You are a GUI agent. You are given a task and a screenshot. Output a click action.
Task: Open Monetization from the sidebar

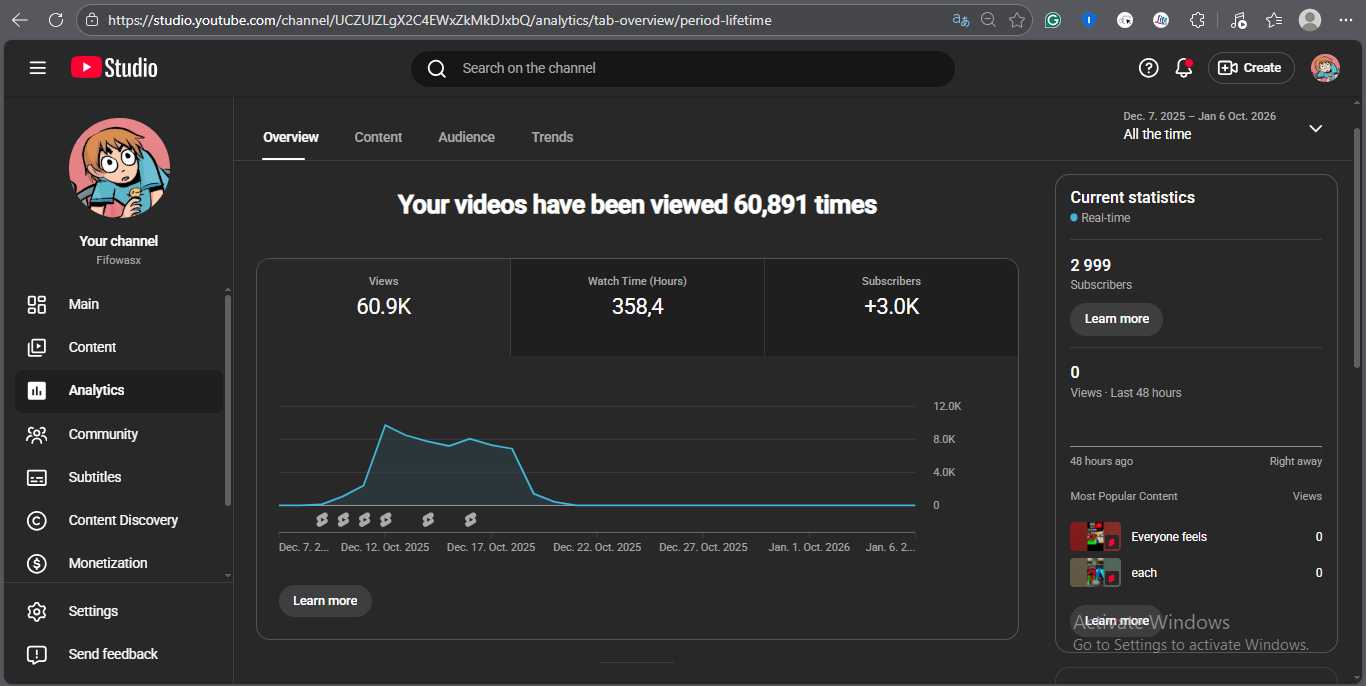(107, 563)
